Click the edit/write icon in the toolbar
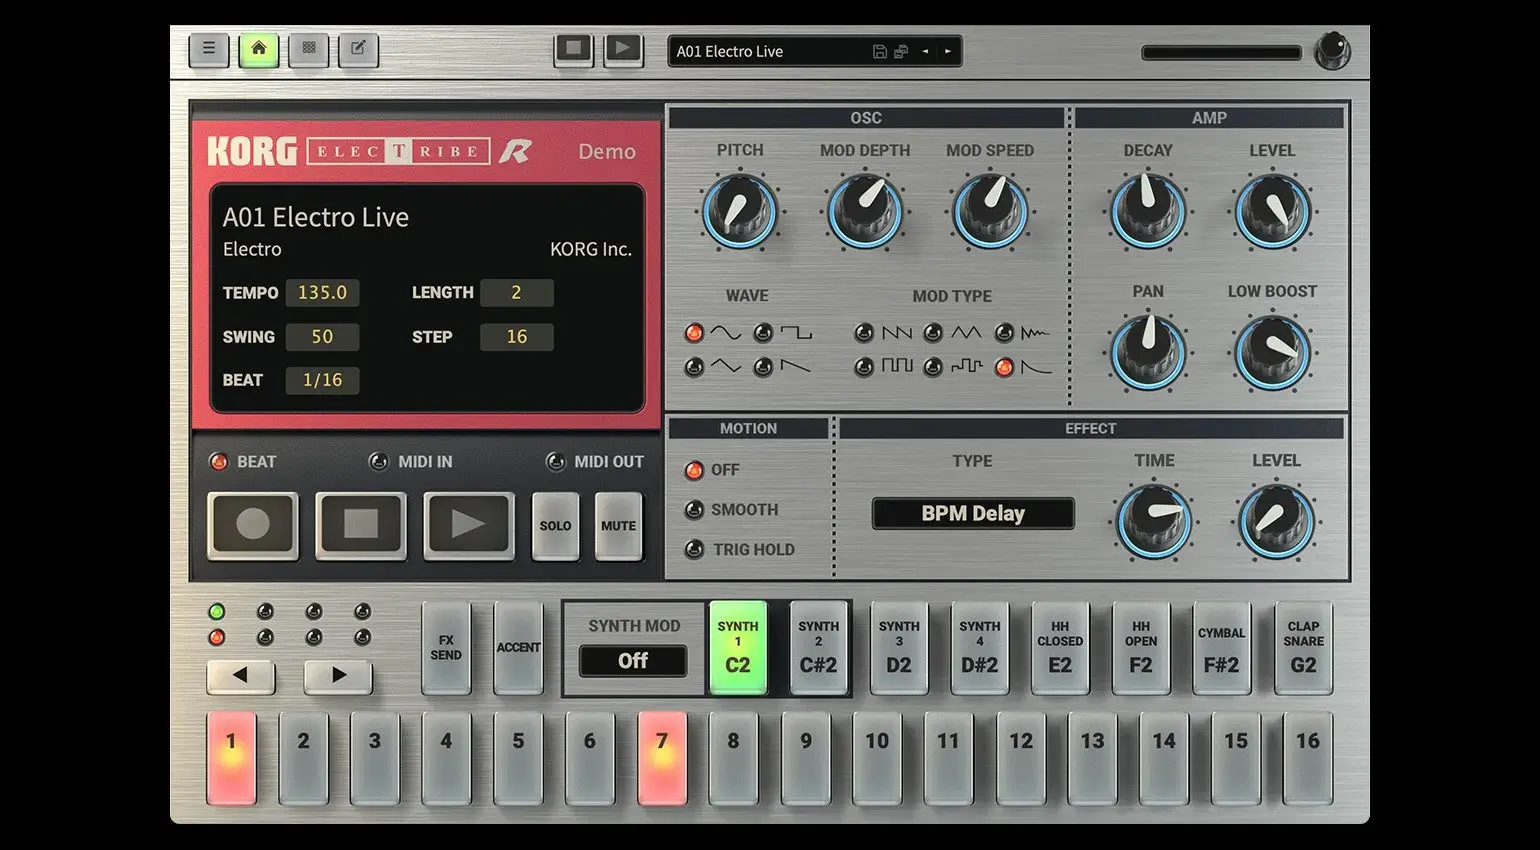Image resolution: width=1540 pixels, height=850 pixels. pyautogui.click(x=357, y=49)
